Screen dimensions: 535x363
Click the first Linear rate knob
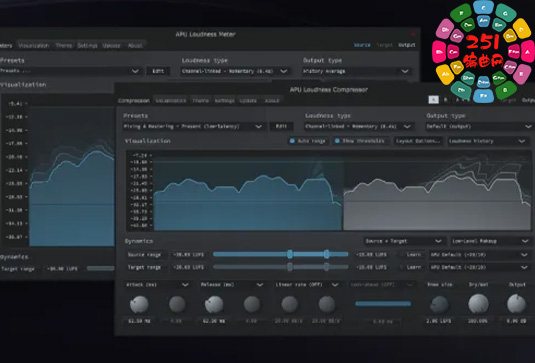(289, 304)
